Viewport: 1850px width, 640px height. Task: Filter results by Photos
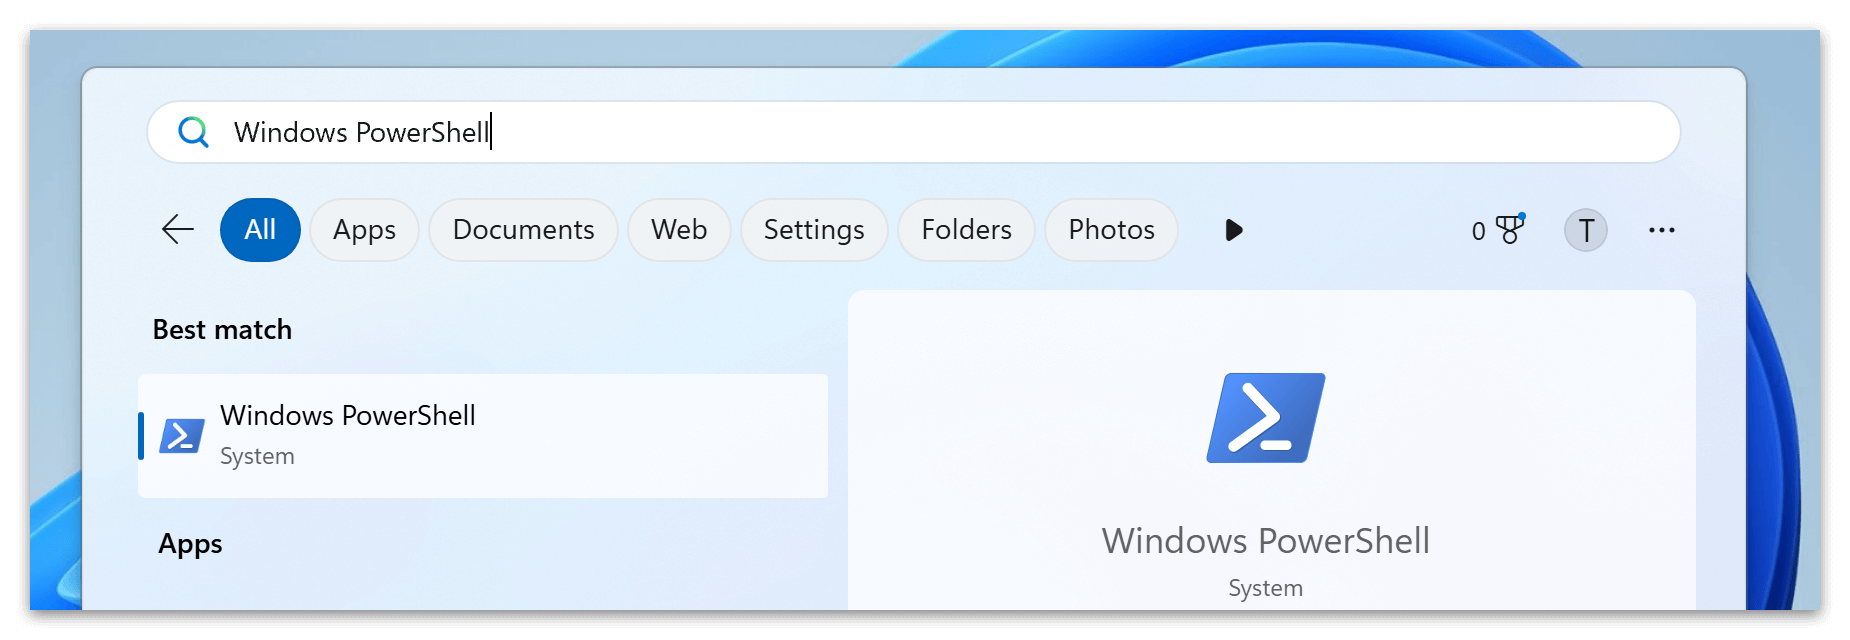click(1111, 230)
